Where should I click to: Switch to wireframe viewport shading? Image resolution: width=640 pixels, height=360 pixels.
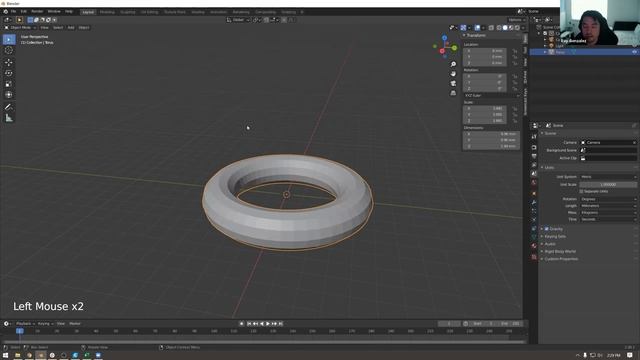499,28
